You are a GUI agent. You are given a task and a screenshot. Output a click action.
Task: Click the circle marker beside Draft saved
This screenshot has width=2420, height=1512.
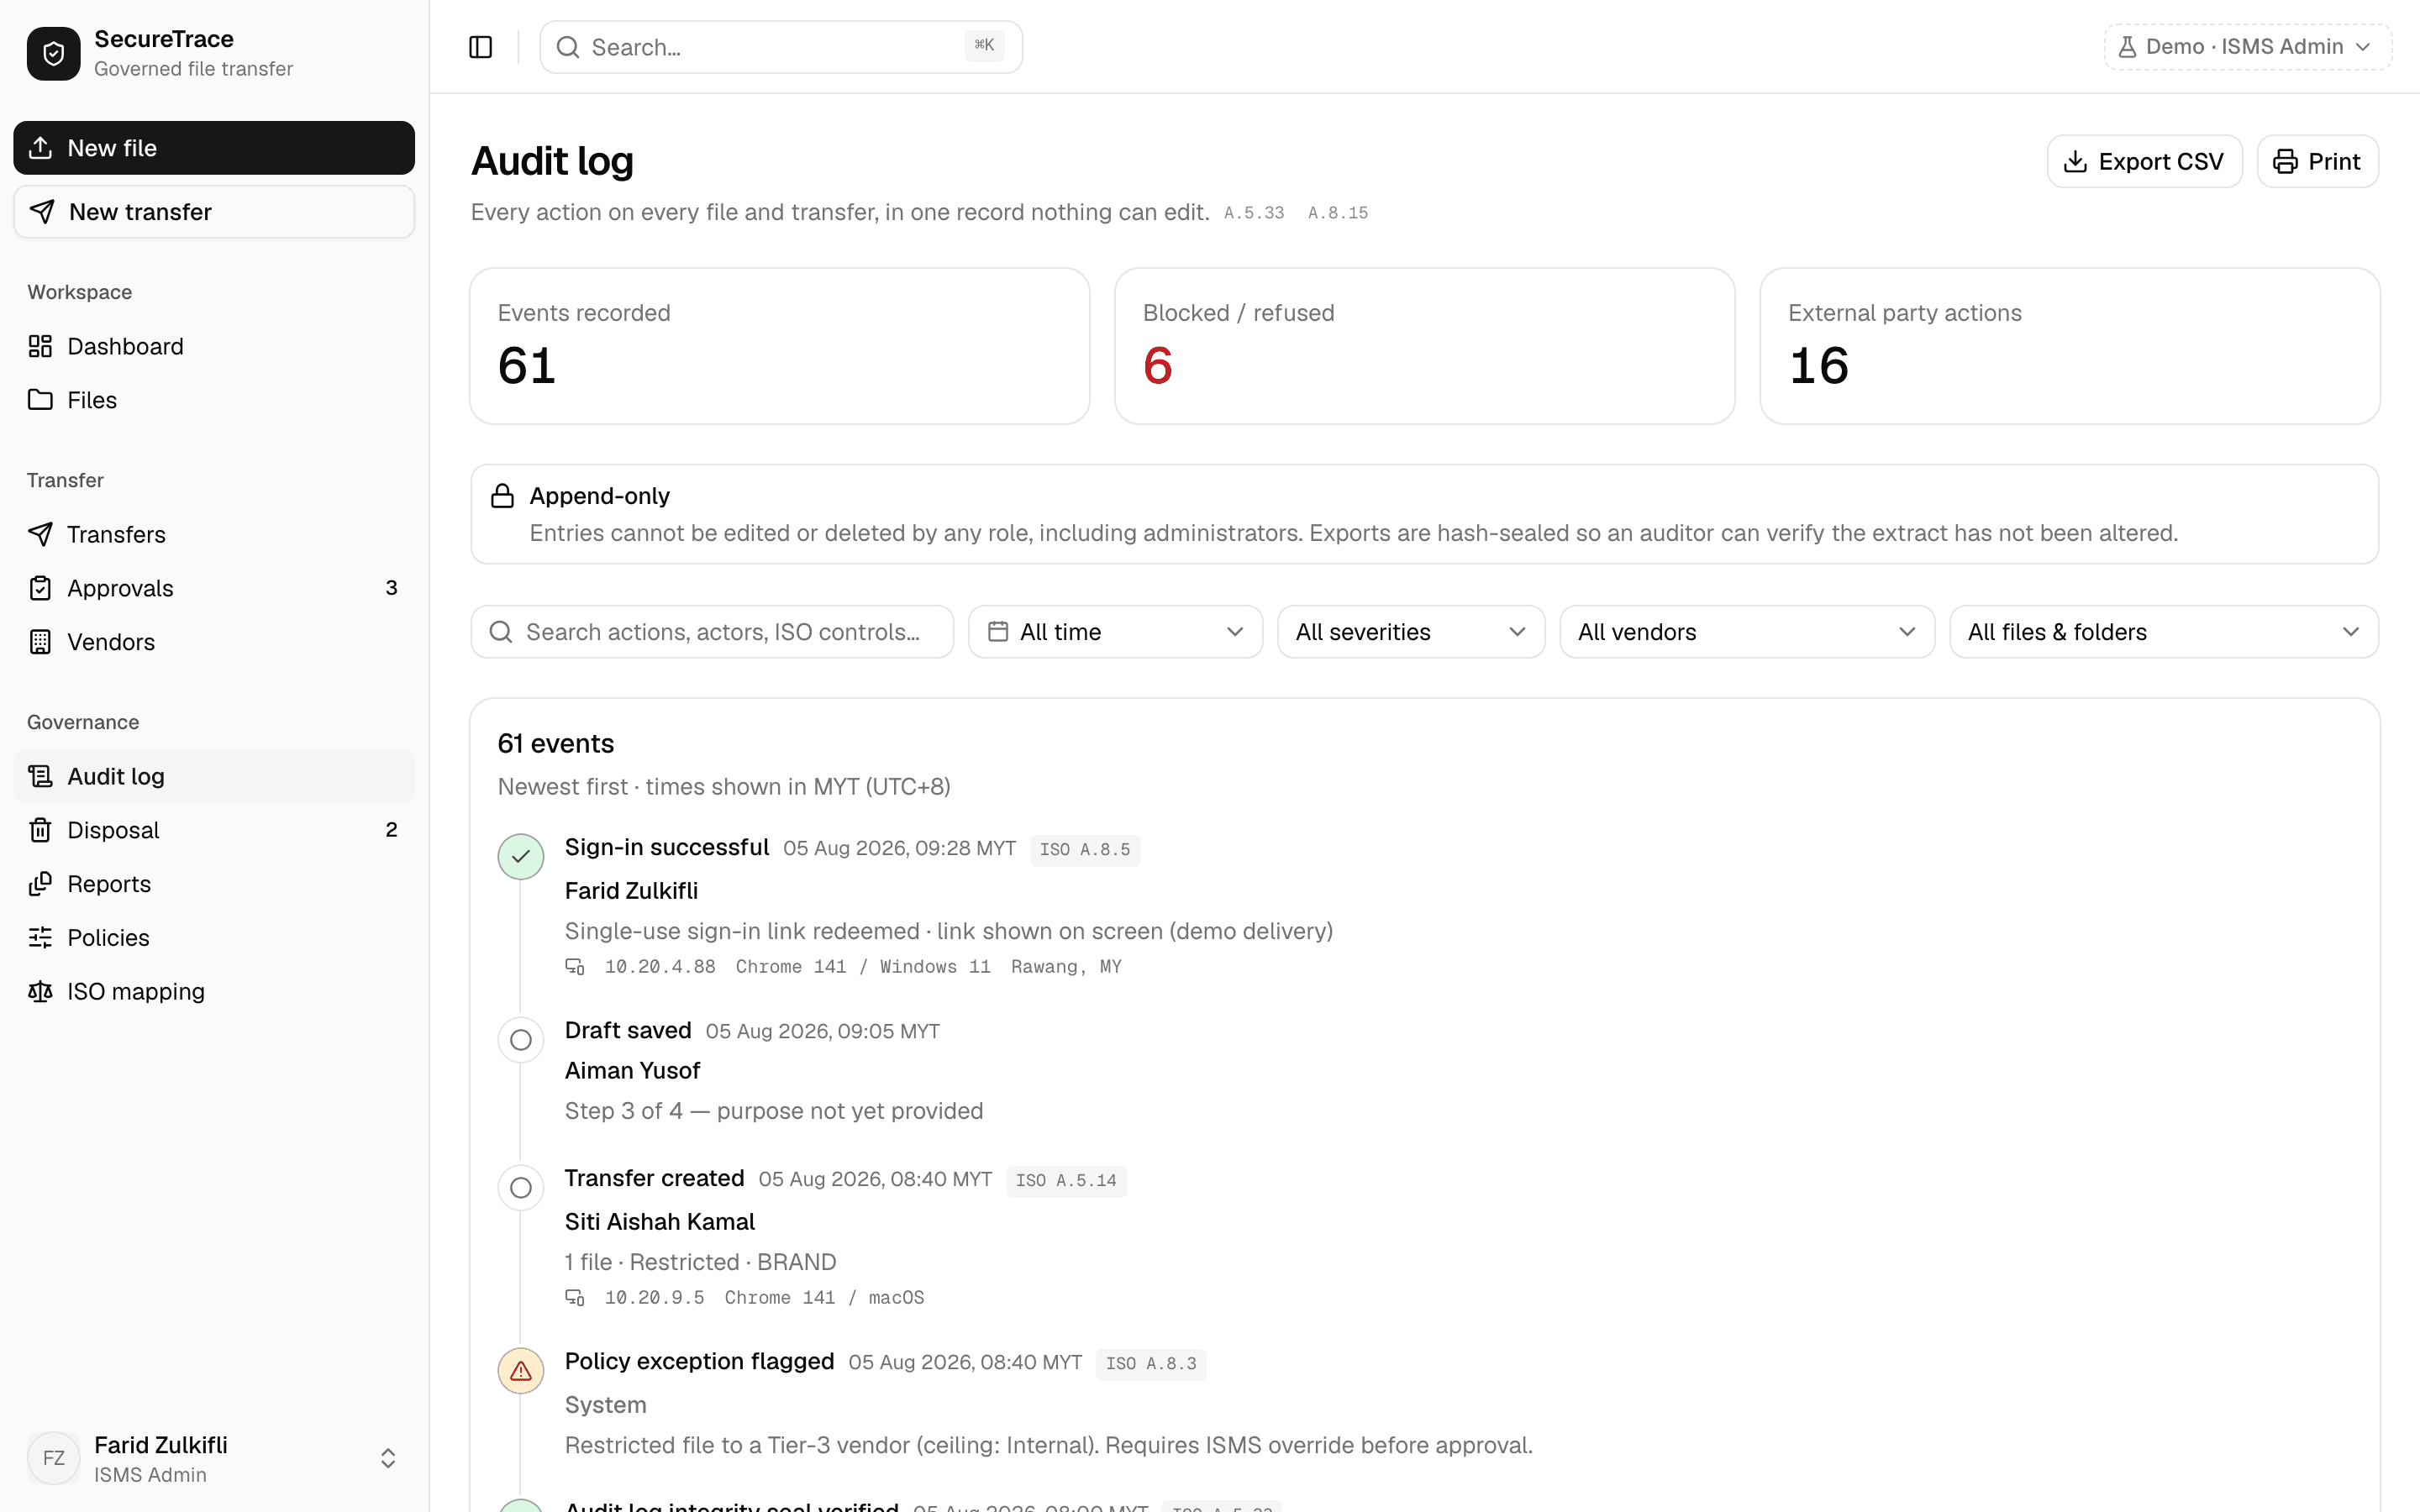[x=521, y=1040]
